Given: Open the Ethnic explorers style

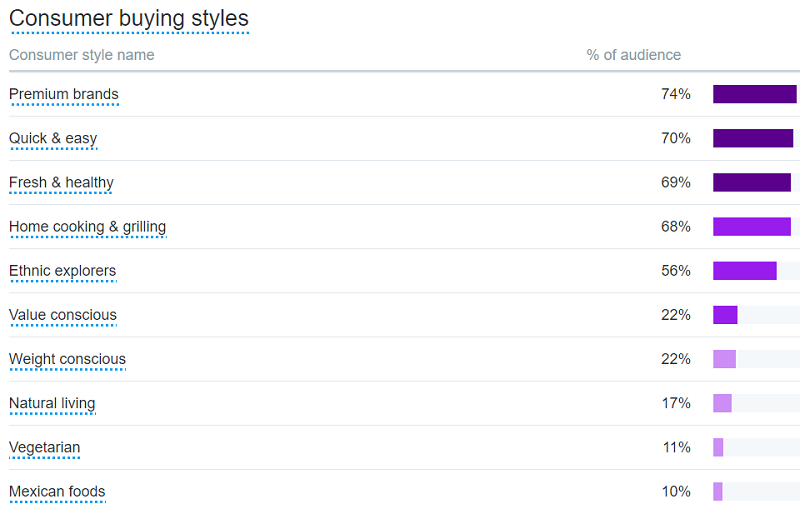Looking at the screenshot, I should coord(62,271).
